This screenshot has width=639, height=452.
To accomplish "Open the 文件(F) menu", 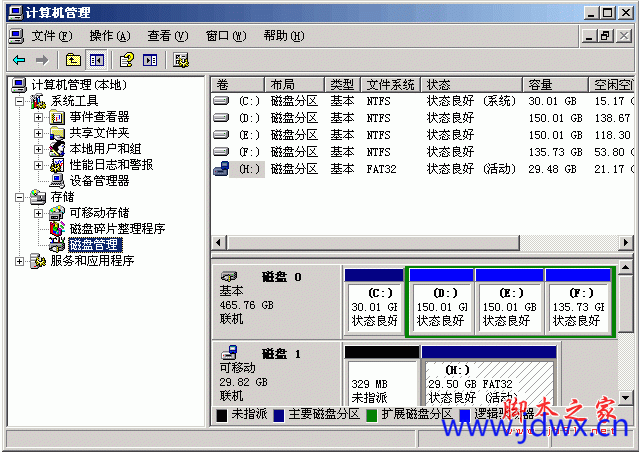I will 52,36.
